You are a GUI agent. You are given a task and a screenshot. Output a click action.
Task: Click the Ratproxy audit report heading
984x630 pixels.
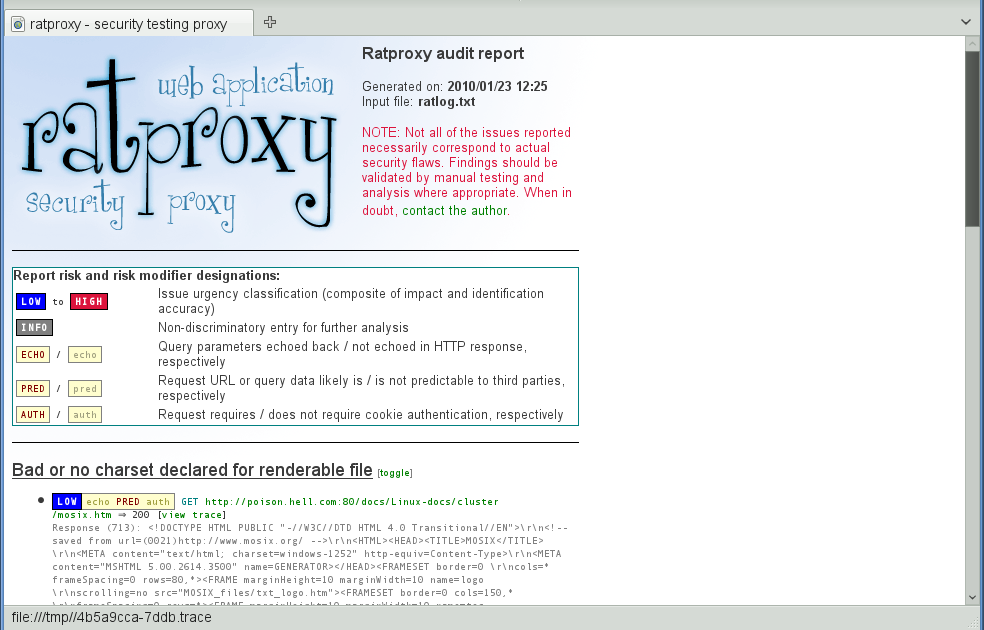pyautogui.click(x=443, y=53)
